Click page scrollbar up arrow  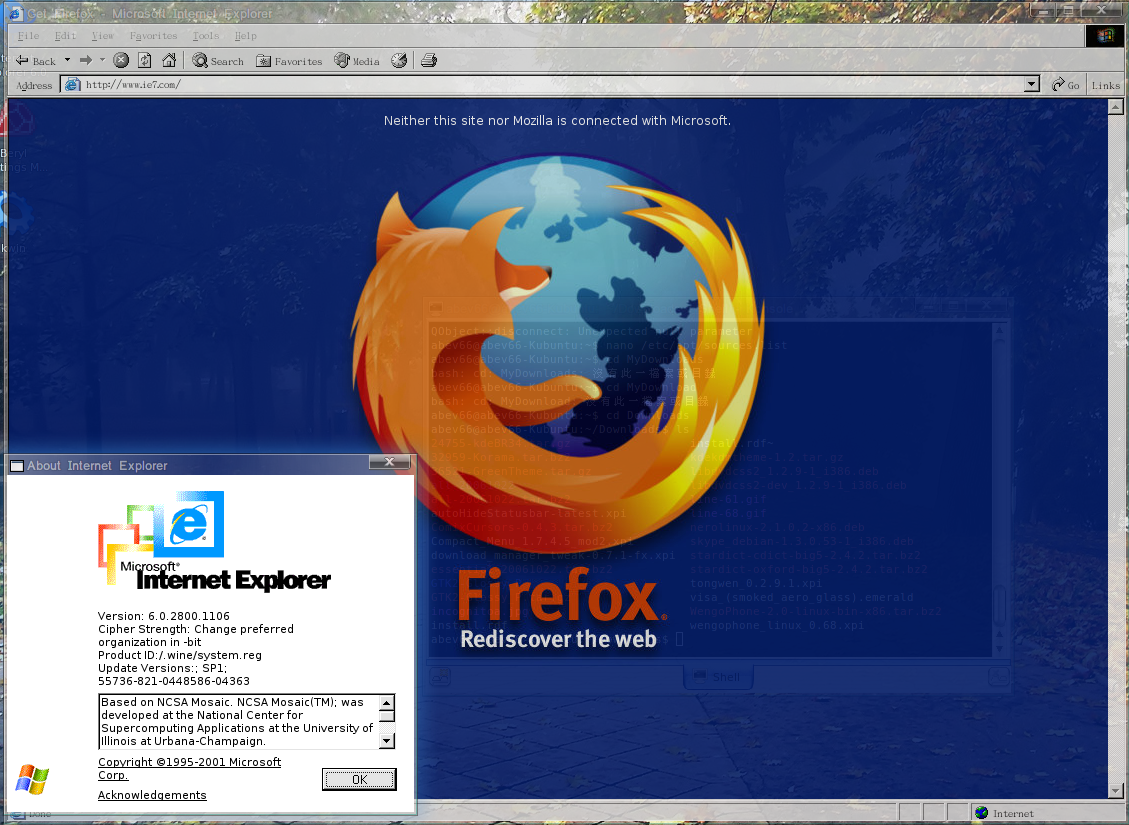click(x=1115, y=107)
